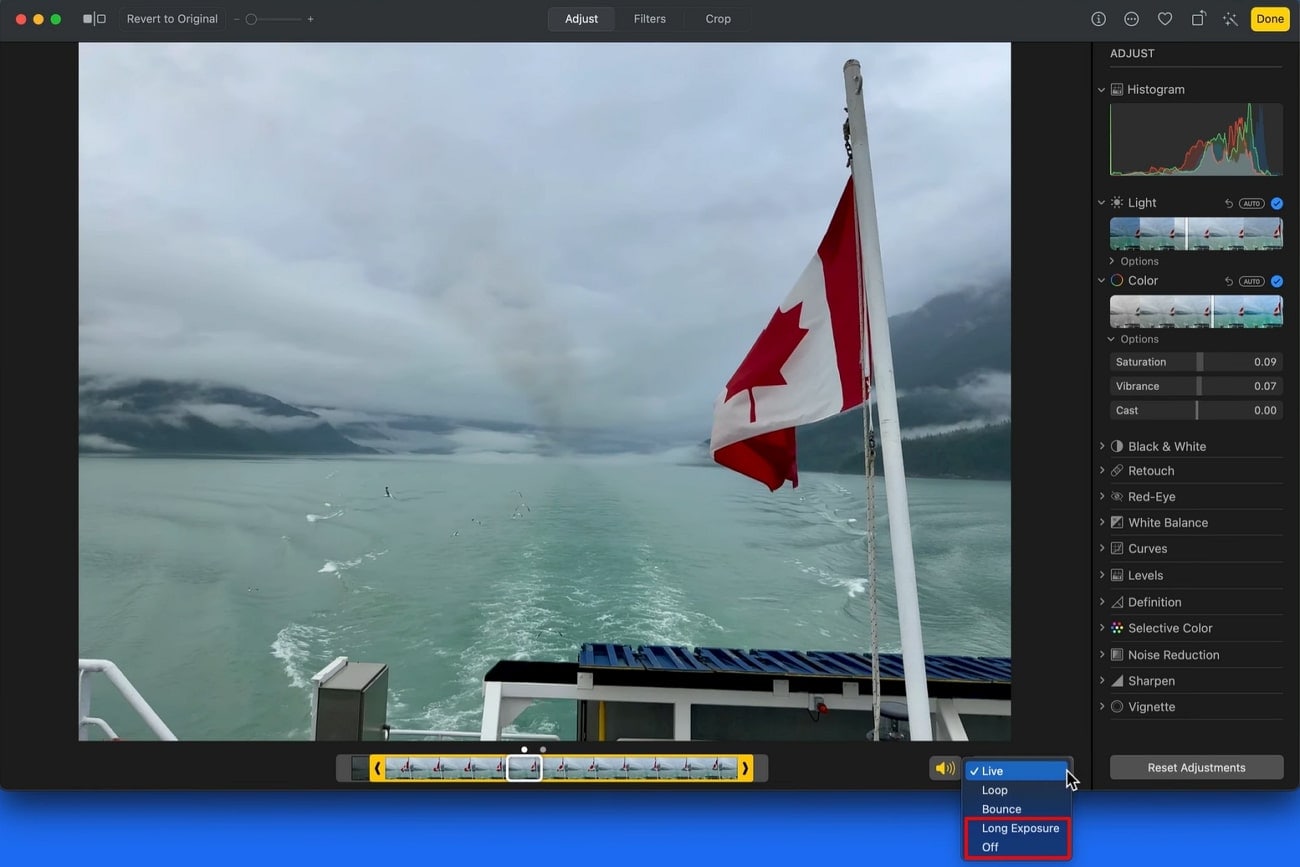The image size is (1300, 867).
Task: Click the Levels icon
Action: [x=1117, y=575]
